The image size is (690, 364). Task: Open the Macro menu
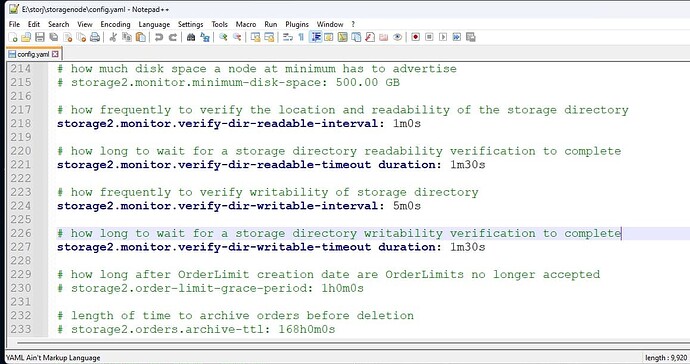(246, 24)
